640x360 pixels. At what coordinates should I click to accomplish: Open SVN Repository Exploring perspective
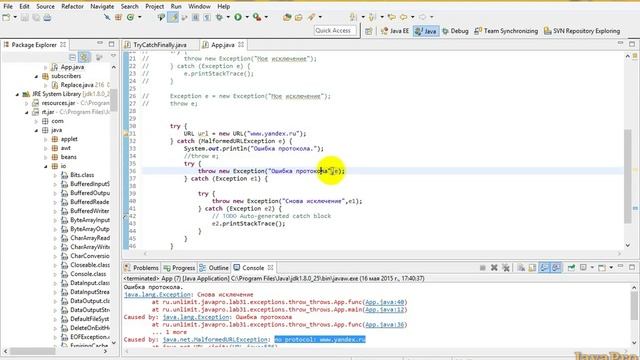click(x=582, y=31)
